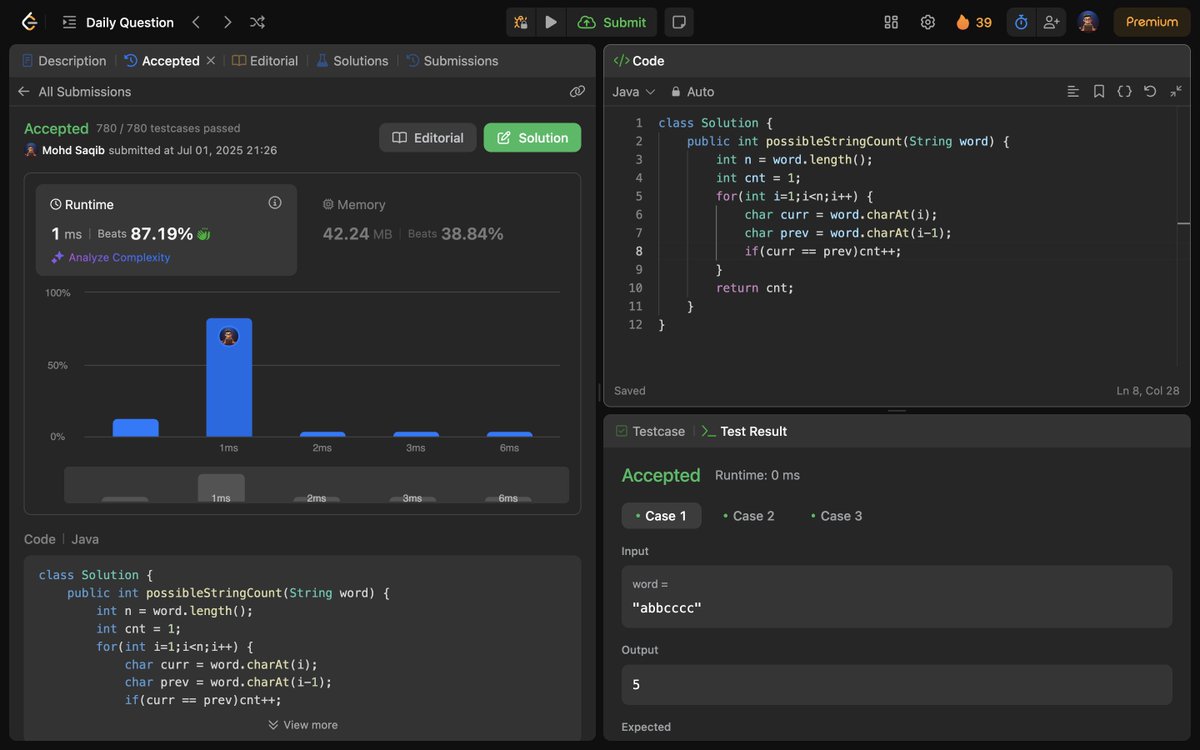This screenshot has width=1200, height=750.
Task: Click the 6ms marker on range slider
Action: point(508,498)
